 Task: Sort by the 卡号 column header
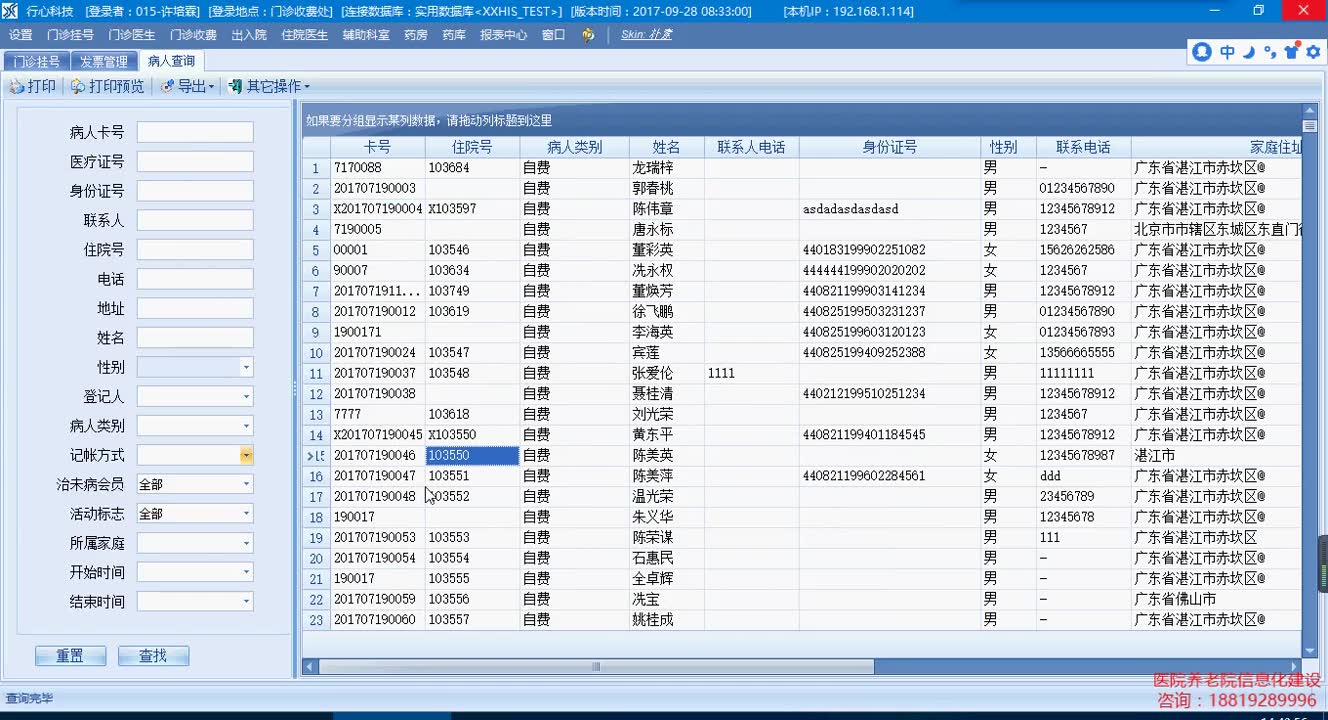377,147
